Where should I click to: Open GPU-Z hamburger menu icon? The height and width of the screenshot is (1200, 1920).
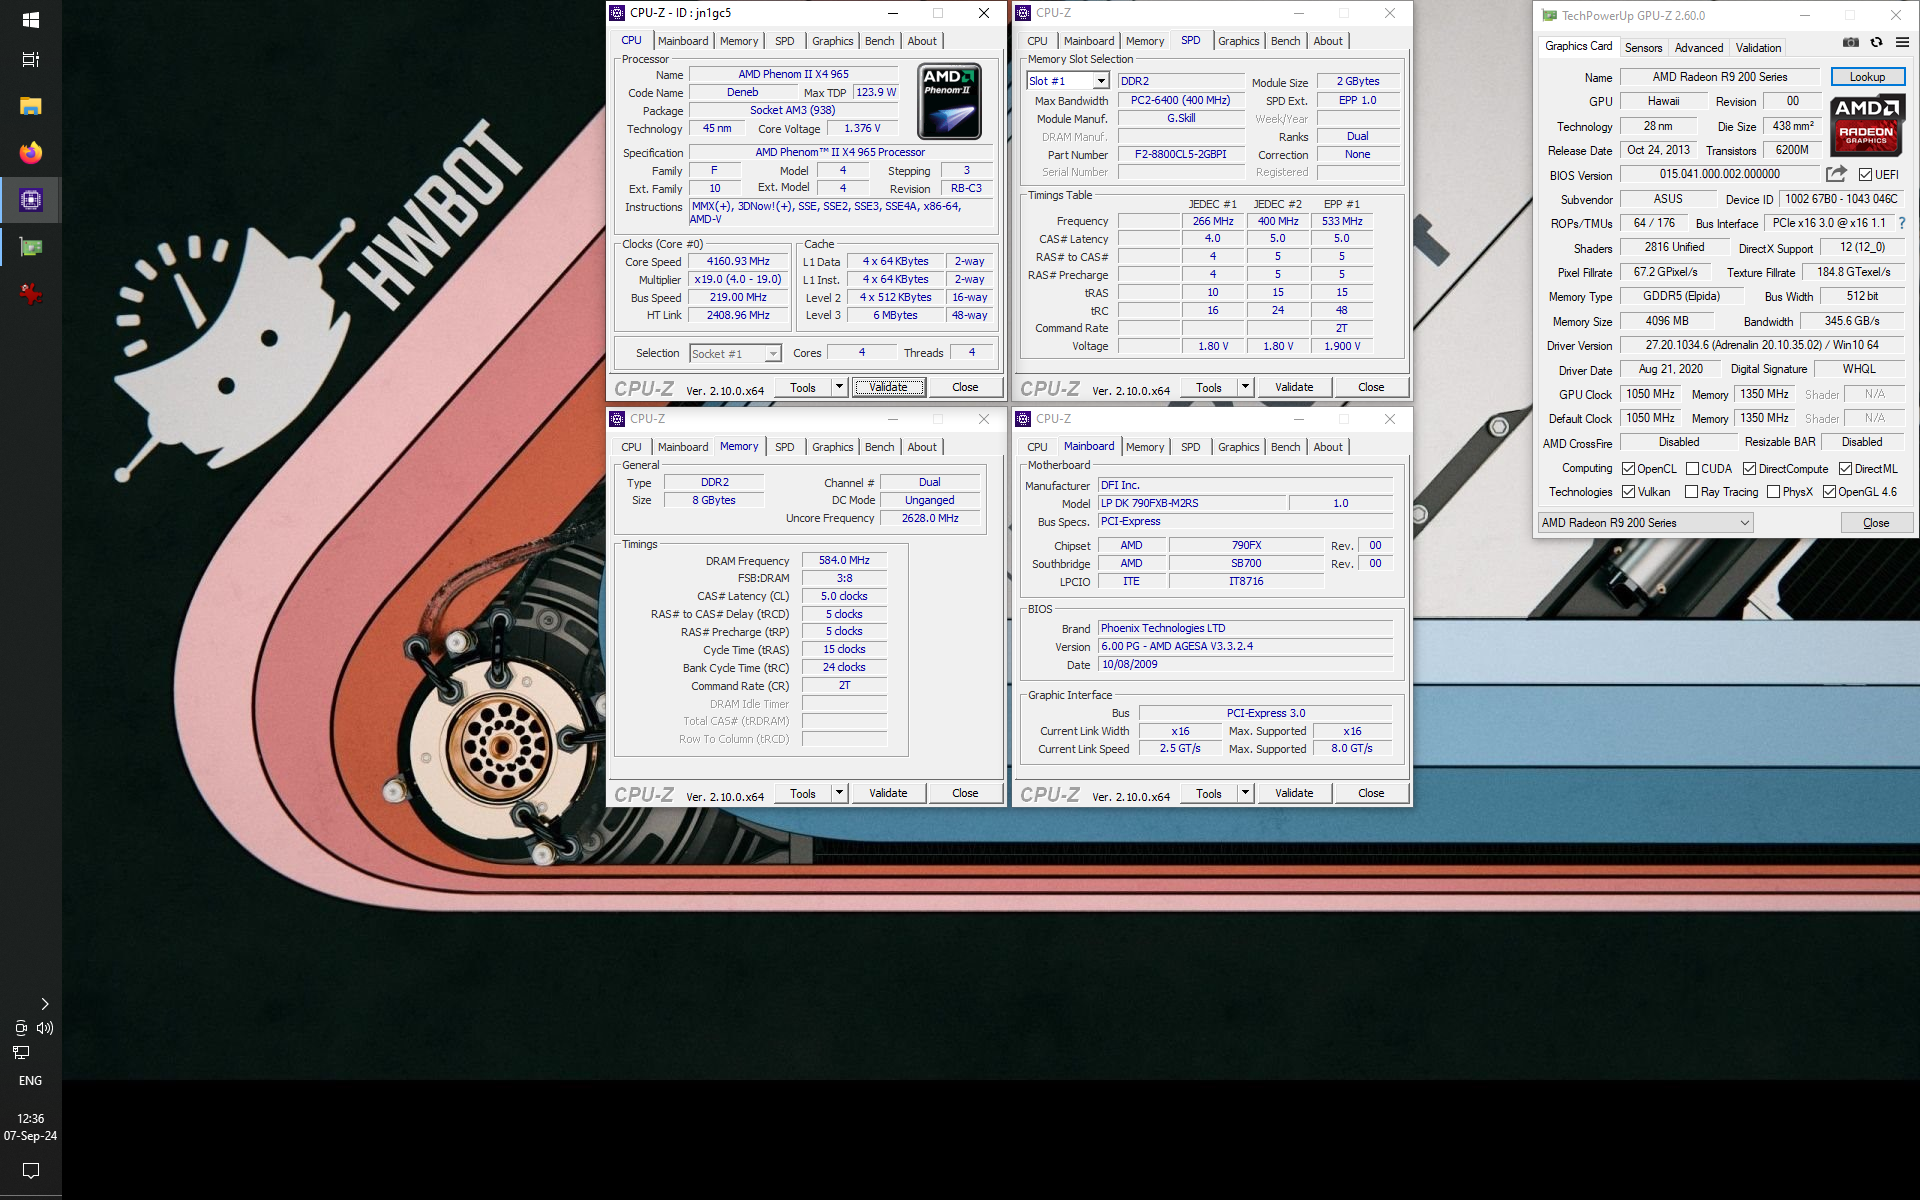pyautogui.click(x=1902, y=42)
